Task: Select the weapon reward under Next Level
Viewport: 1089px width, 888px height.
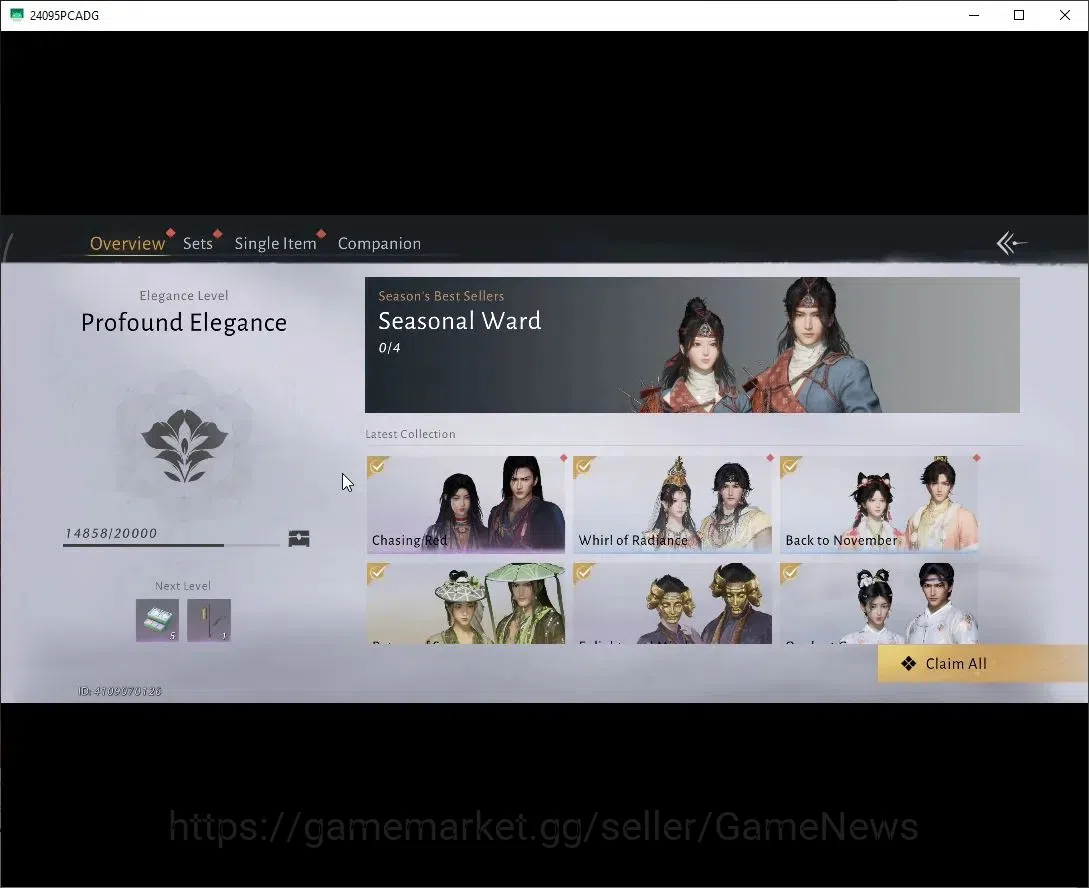Action: tap(209, 620)
